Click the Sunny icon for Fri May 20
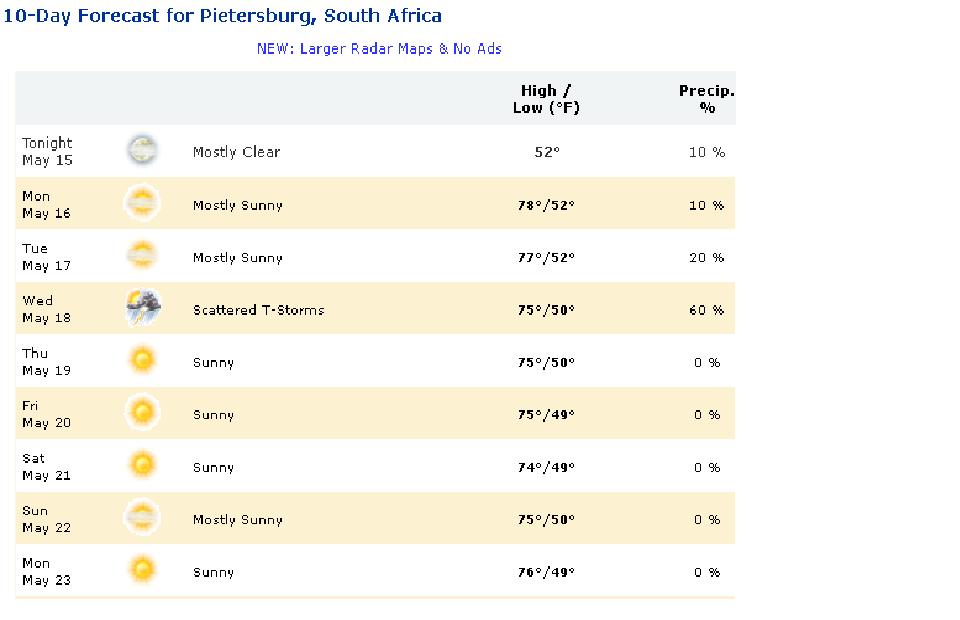The width and height of the screenshot is (960, 620). [x=142, y=413]
